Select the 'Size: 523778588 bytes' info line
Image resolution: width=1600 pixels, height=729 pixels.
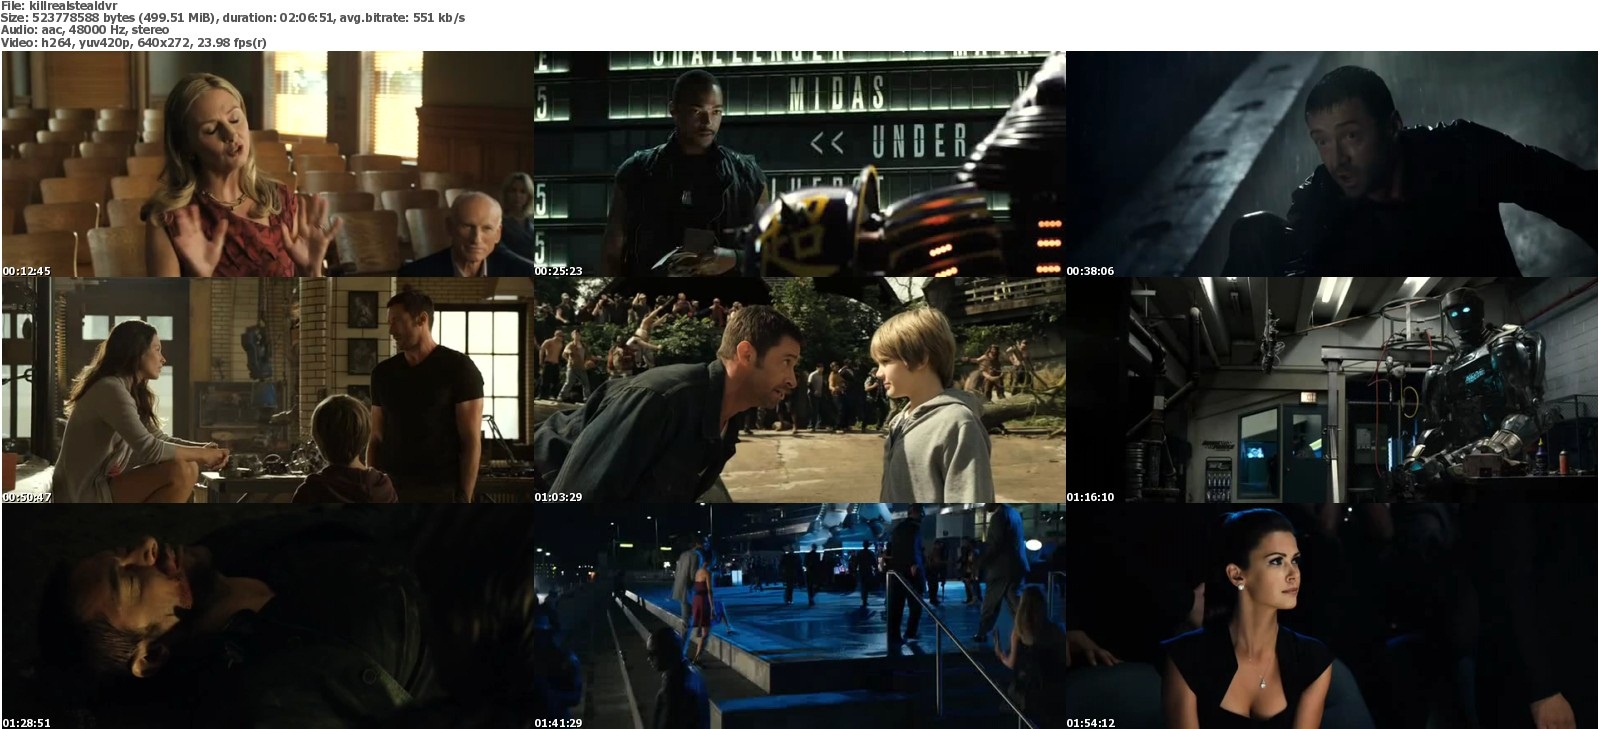tap(233, 18)
